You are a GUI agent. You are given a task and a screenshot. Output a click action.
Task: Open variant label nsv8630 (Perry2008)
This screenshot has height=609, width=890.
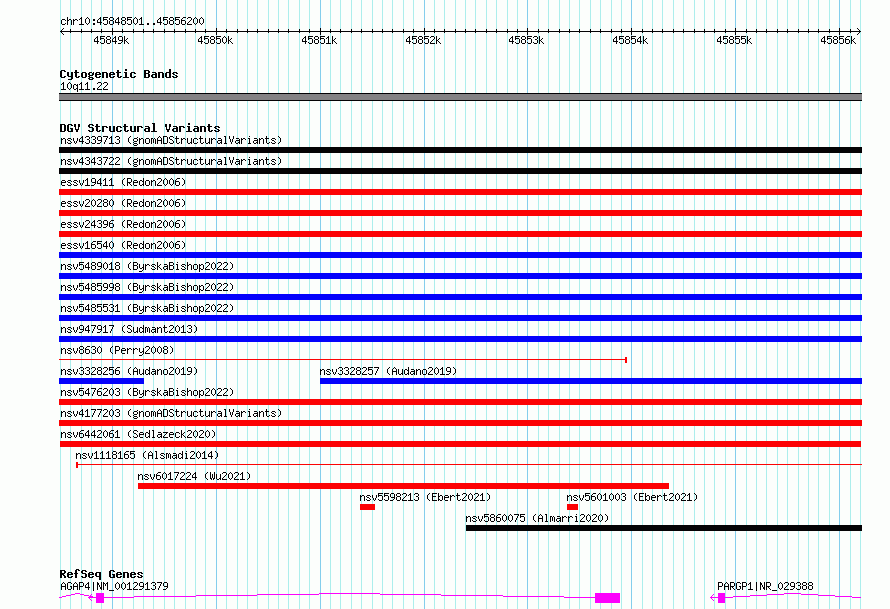(x=117, y=350)
